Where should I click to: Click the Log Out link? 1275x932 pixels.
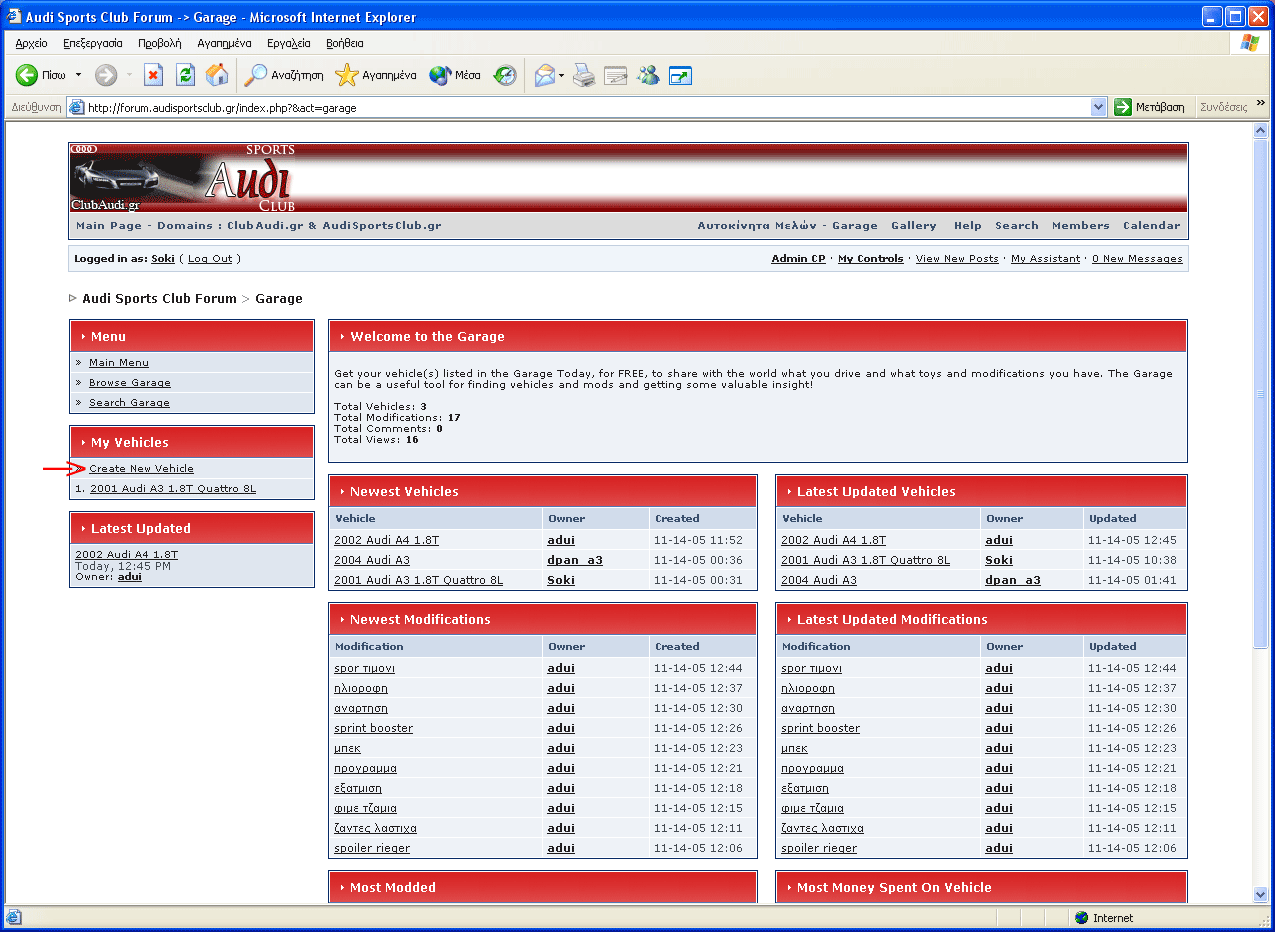pyautogui.click(x=210, y=259)
